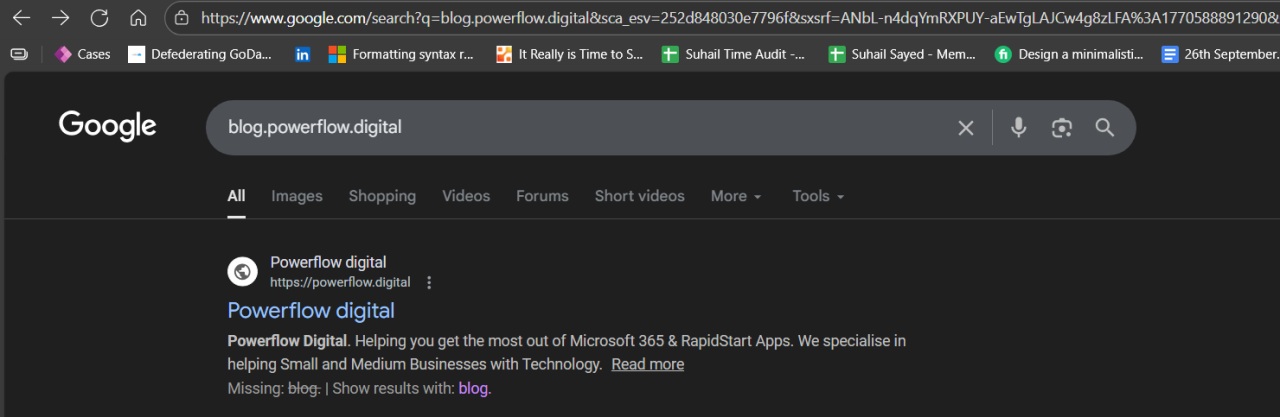Image resolution: width=1280 pixels, height=417 pixels.
Task: Click the browser back arrow
Action: point(21,18)
